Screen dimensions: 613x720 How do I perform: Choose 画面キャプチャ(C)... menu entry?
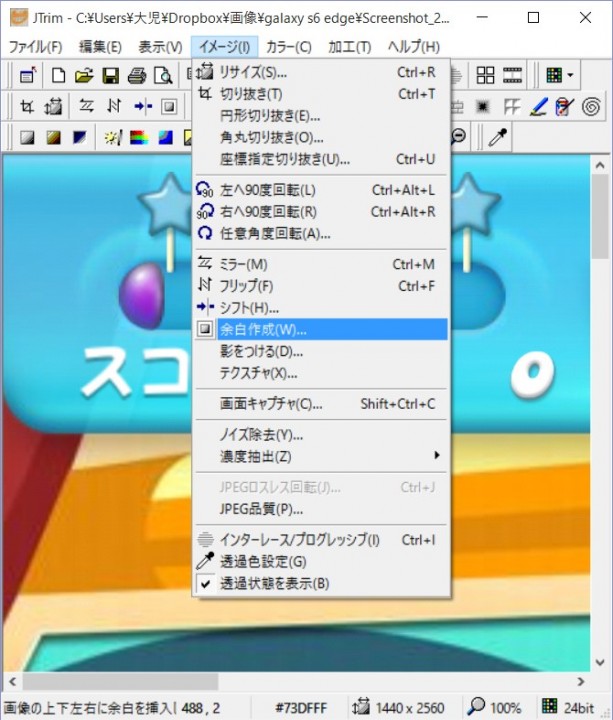[321, 404]
